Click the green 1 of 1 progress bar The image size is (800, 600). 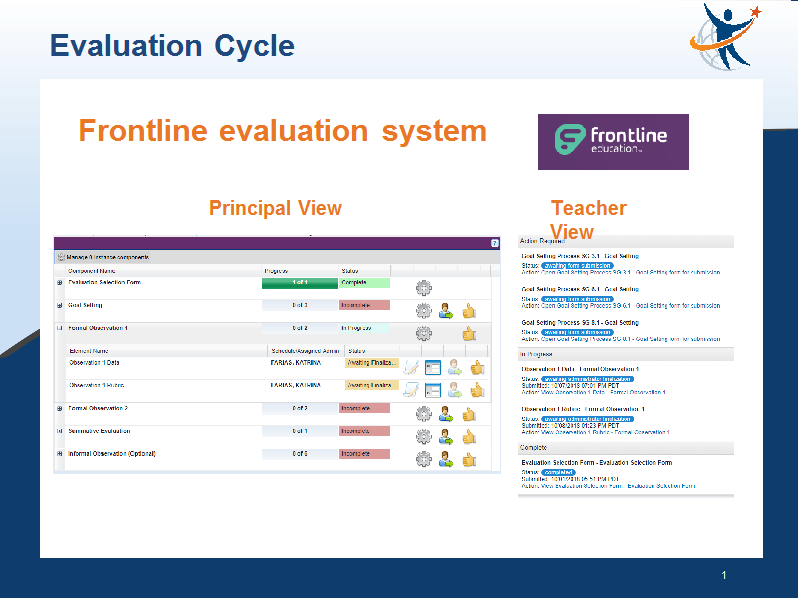(300, 283)
